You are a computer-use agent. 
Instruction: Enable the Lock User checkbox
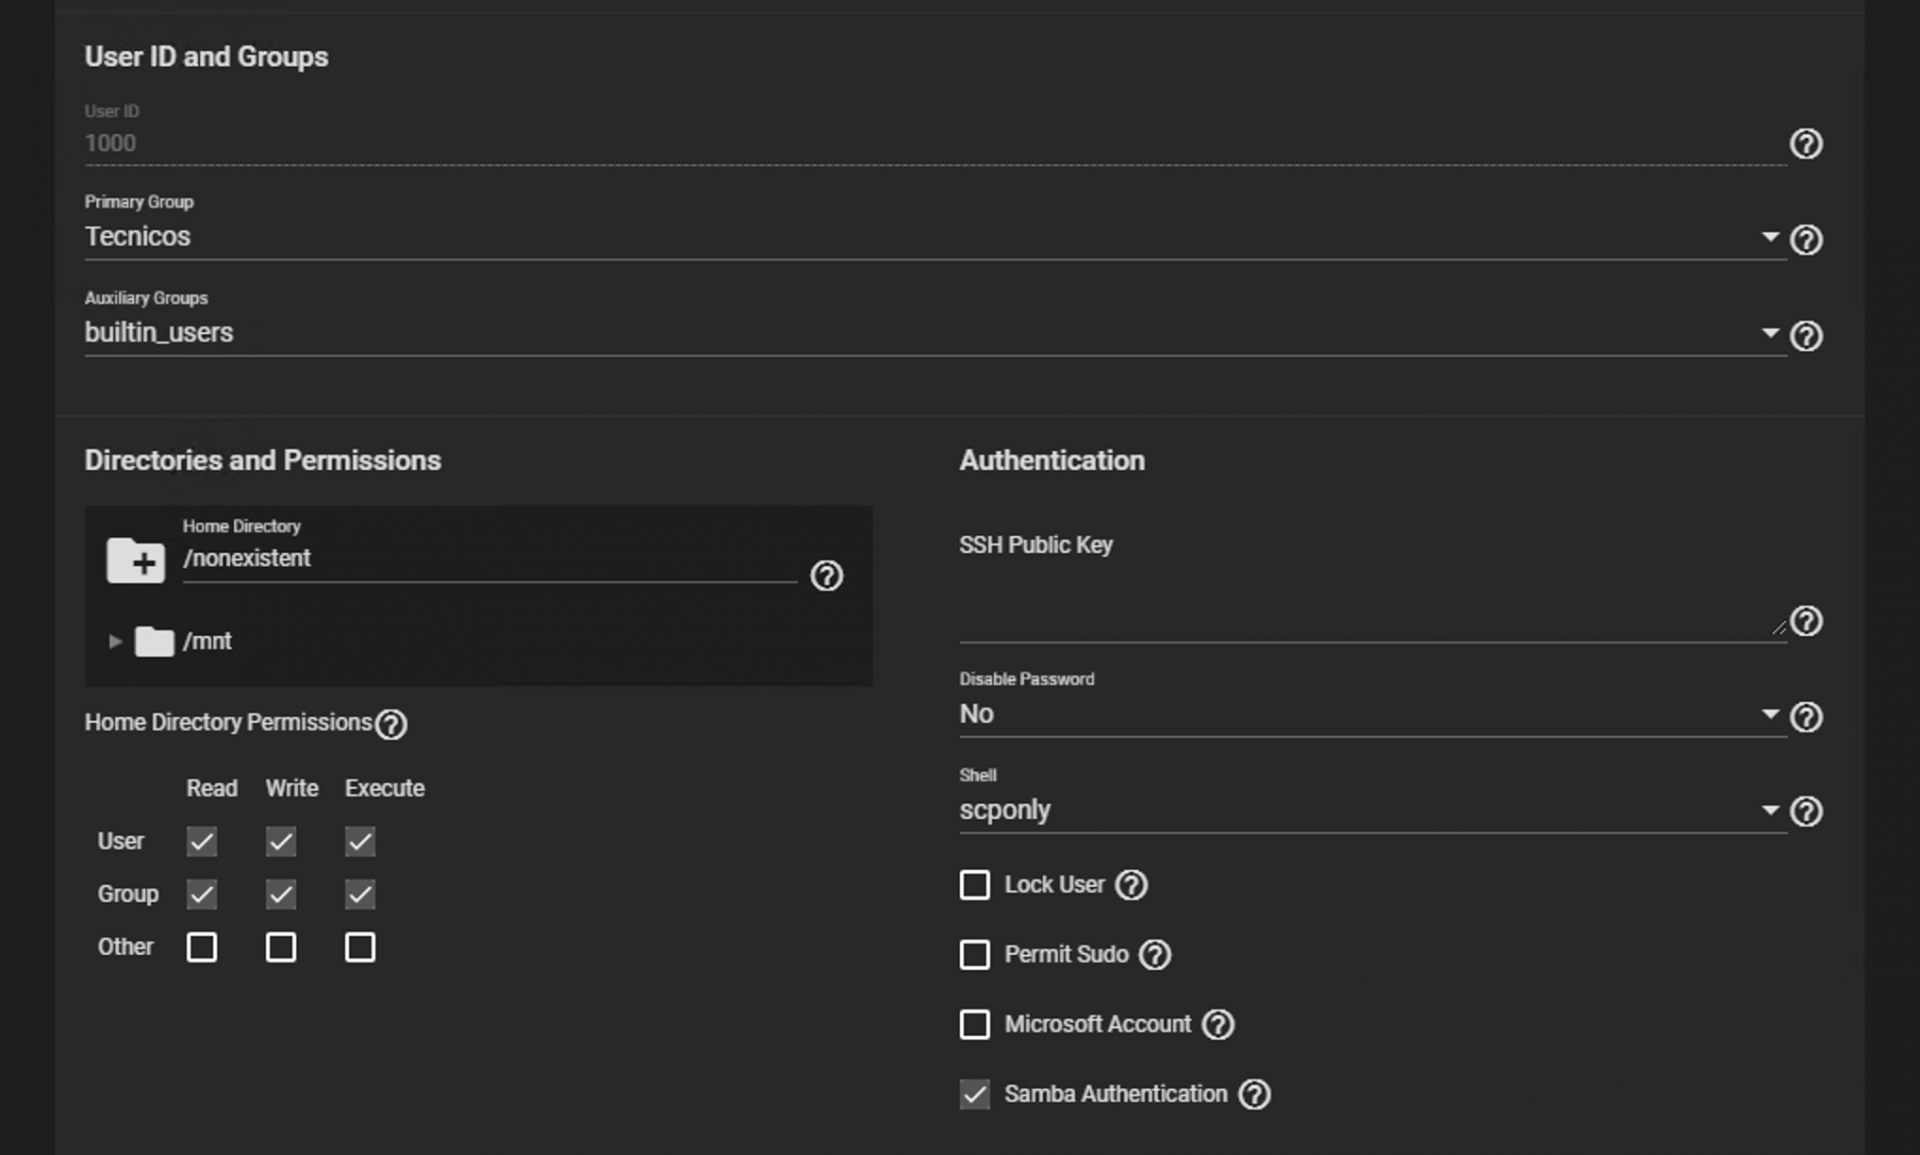975,885
